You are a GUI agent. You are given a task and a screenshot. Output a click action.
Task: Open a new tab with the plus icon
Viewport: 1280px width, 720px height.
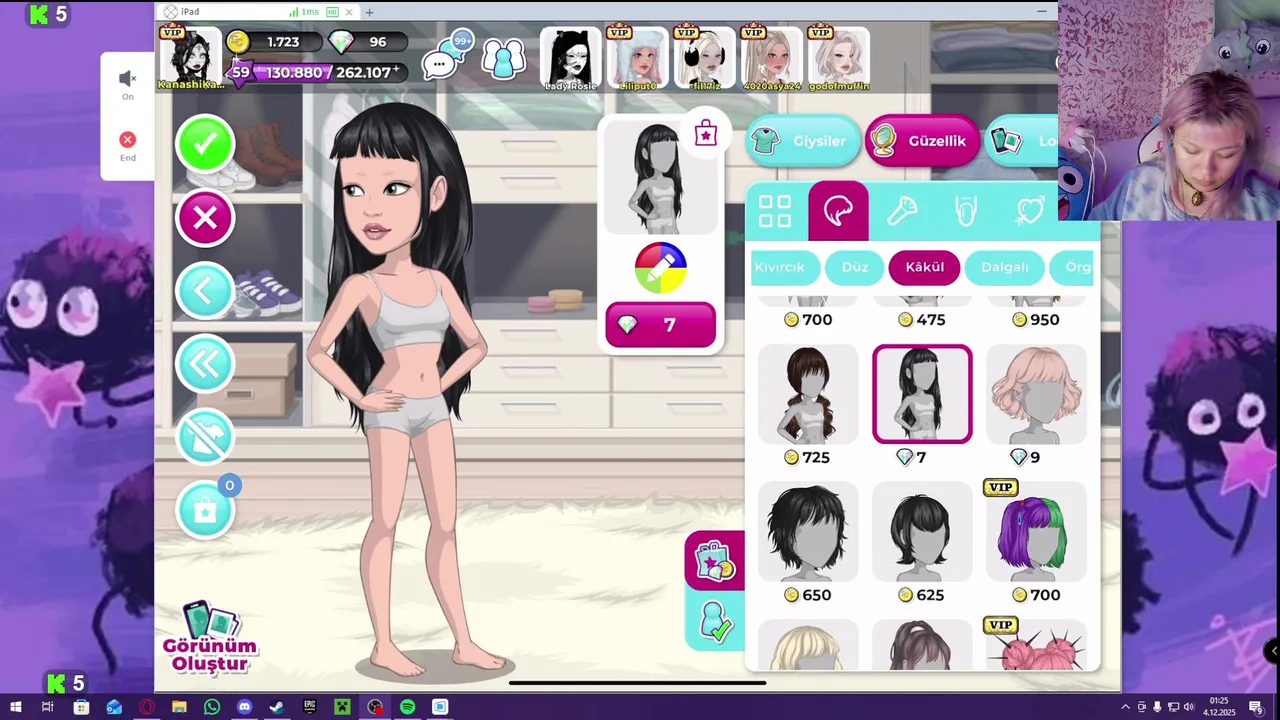[370, 12]
